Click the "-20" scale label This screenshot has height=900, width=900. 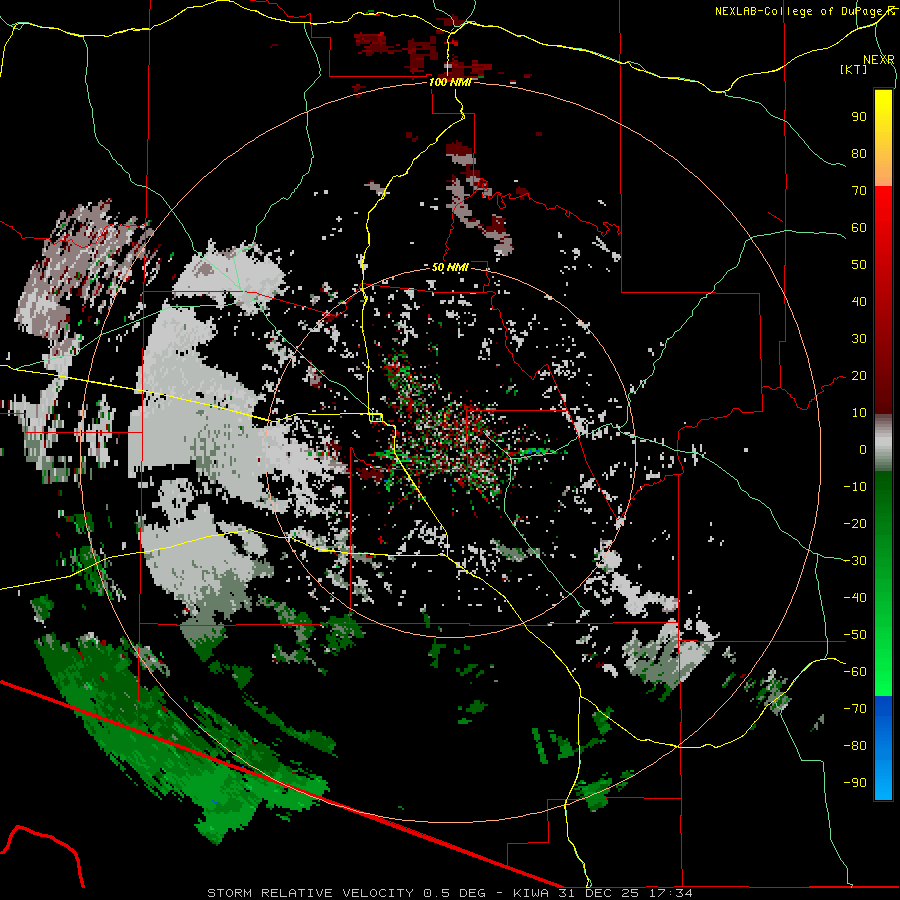855,524
